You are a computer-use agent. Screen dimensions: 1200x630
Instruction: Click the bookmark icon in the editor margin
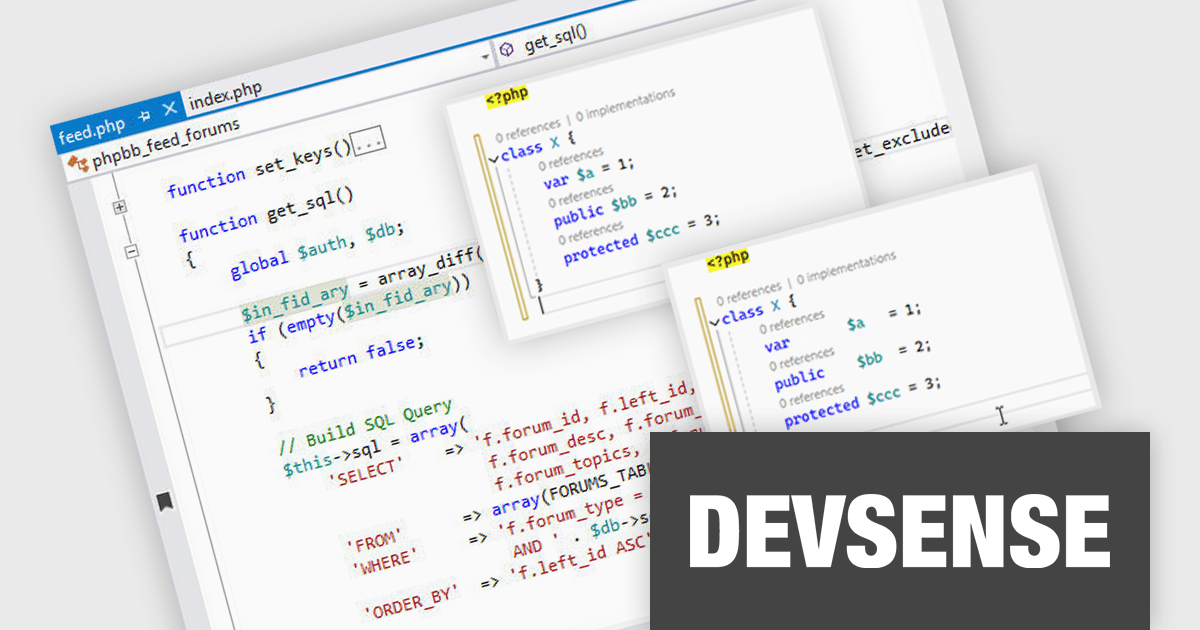coord(163,502)
